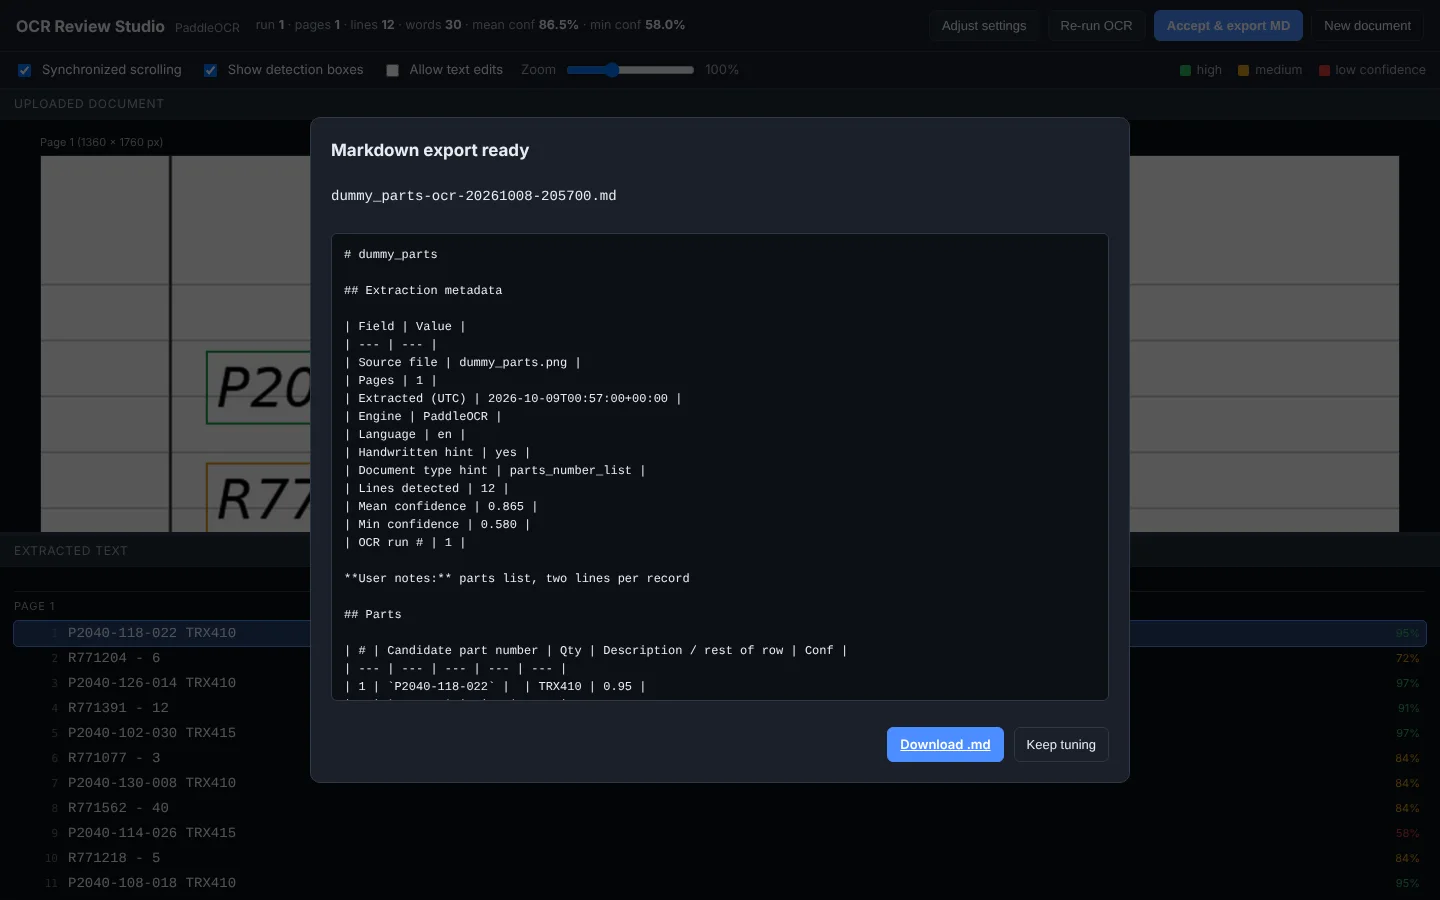1440x900 pixels.
Task: Select the medium confidence legend swatch
Action: click(x=1243, y=70)
